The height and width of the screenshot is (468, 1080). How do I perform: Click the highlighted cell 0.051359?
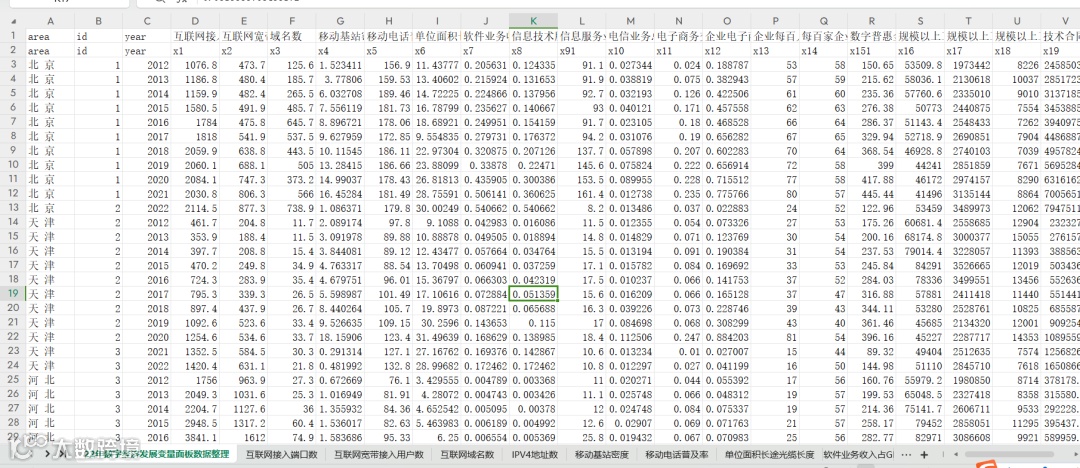(x=534, y=294)
